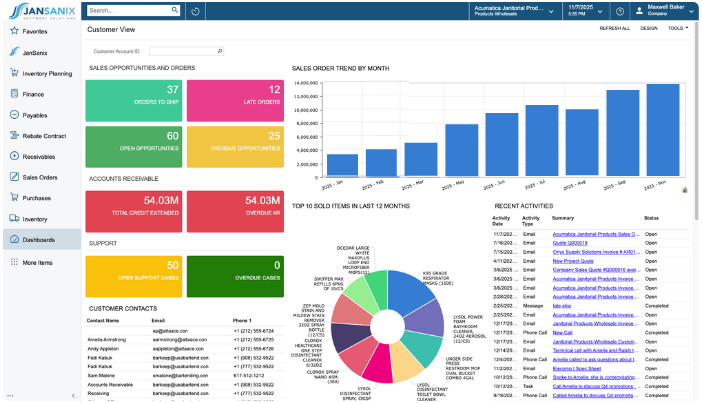Expand the Tools dropdown menu
The height and width of the screenshot is (403, 702).
pos(678,29)
